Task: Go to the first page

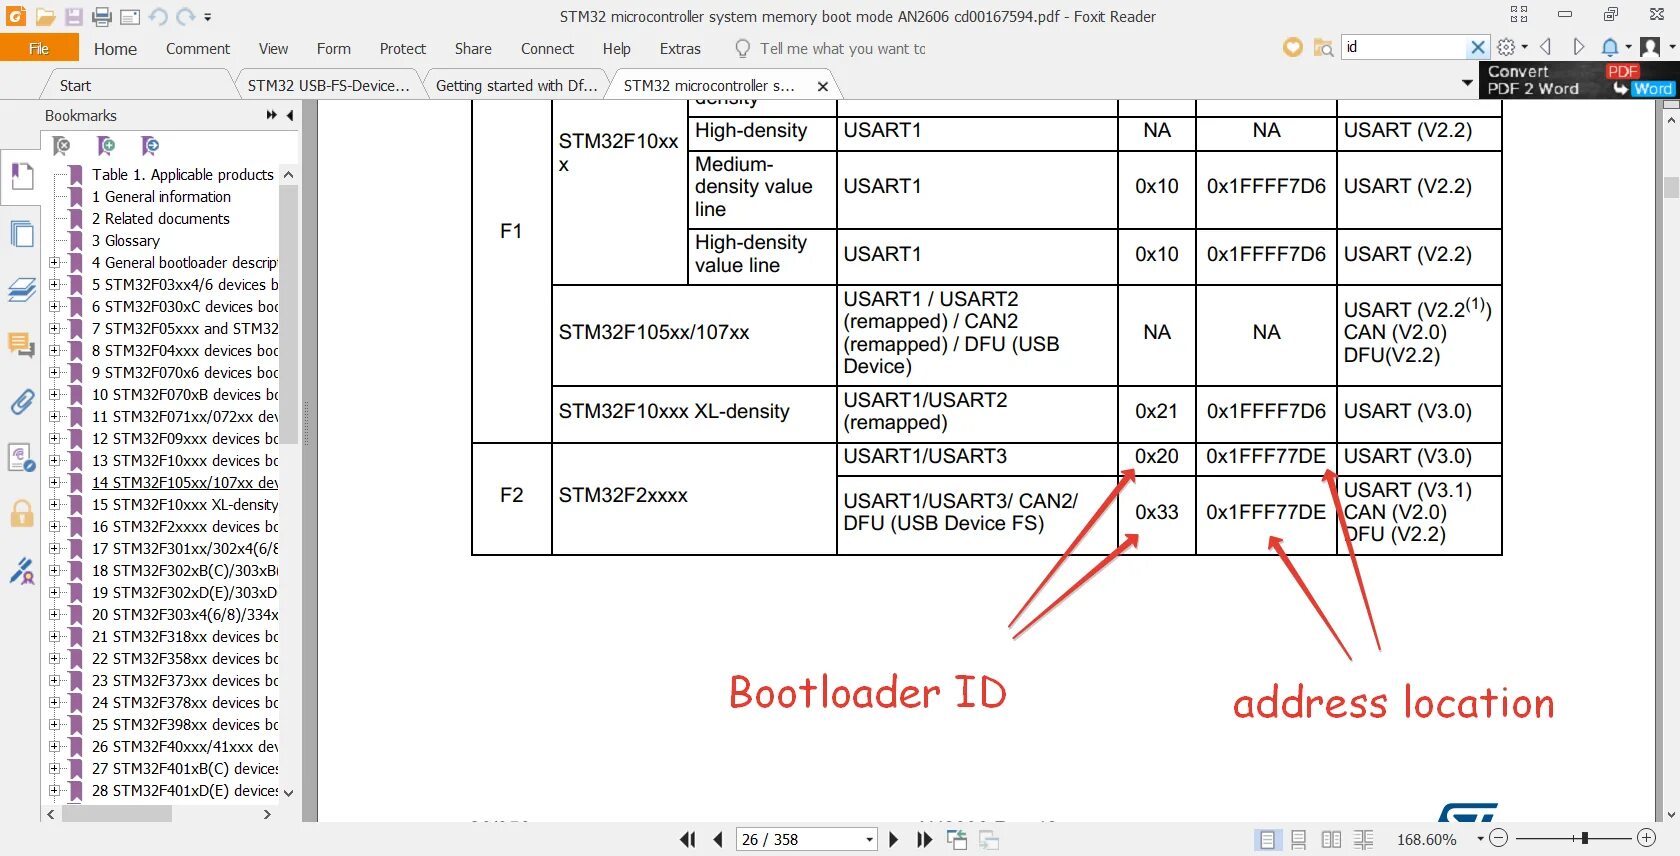Action: coord(688,840)
